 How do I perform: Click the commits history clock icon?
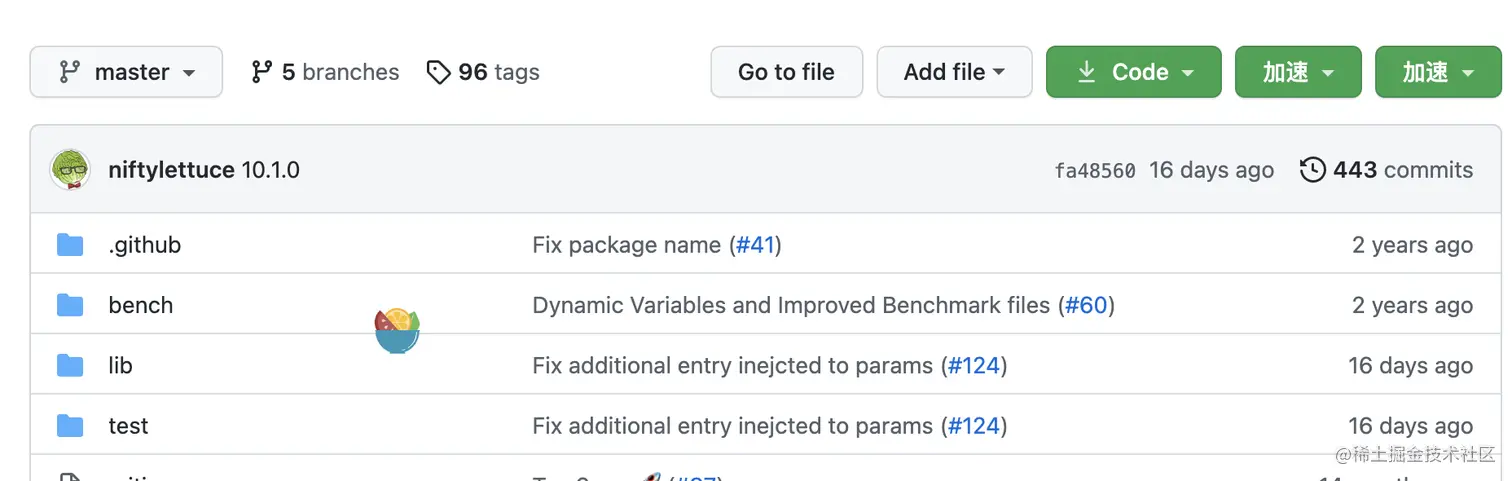1312,170
